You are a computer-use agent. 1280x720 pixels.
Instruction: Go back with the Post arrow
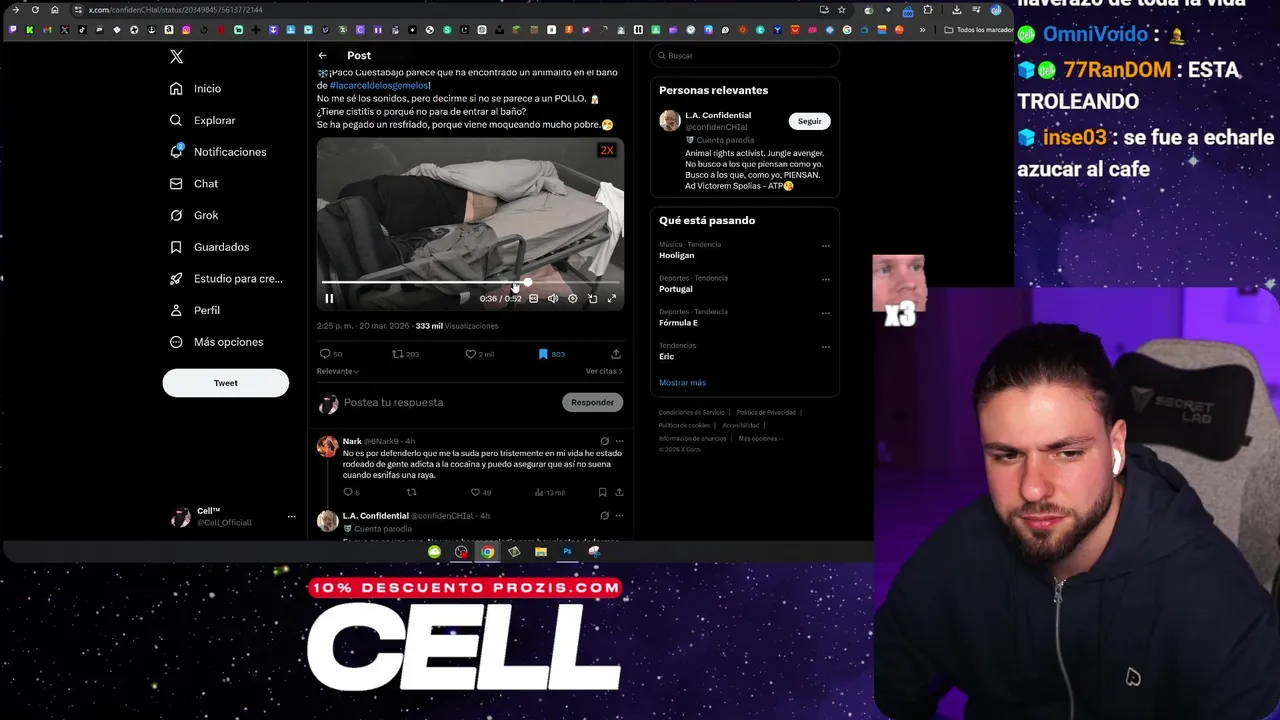tap(322, 56)
